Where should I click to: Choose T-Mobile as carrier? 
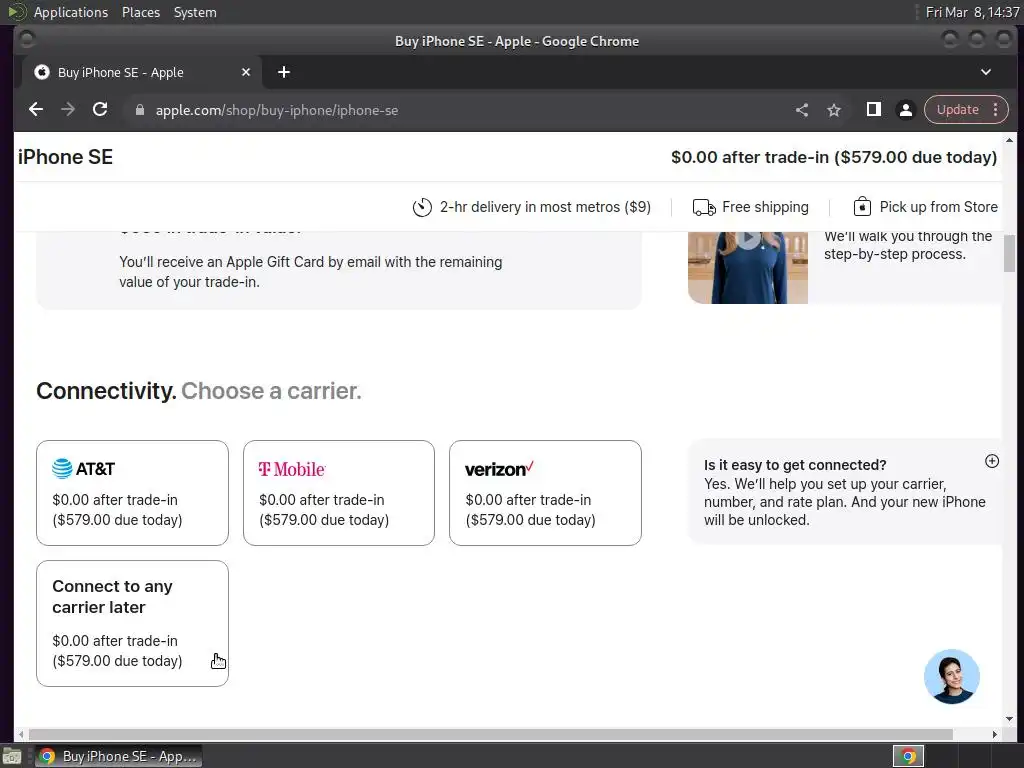pos(339,493)
